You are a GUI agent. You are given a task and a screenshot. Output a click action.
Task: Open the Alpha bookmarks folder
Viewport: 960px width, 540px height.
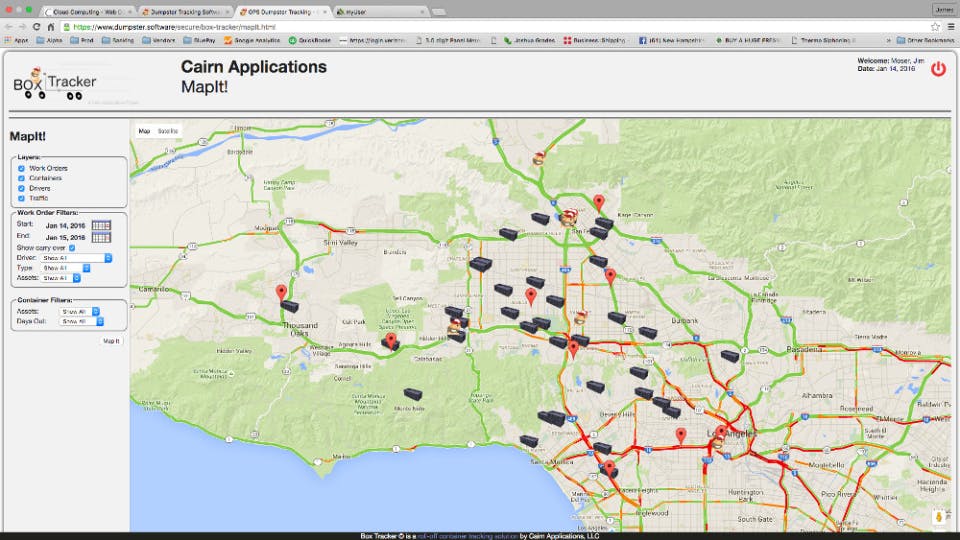coord(50,40)
